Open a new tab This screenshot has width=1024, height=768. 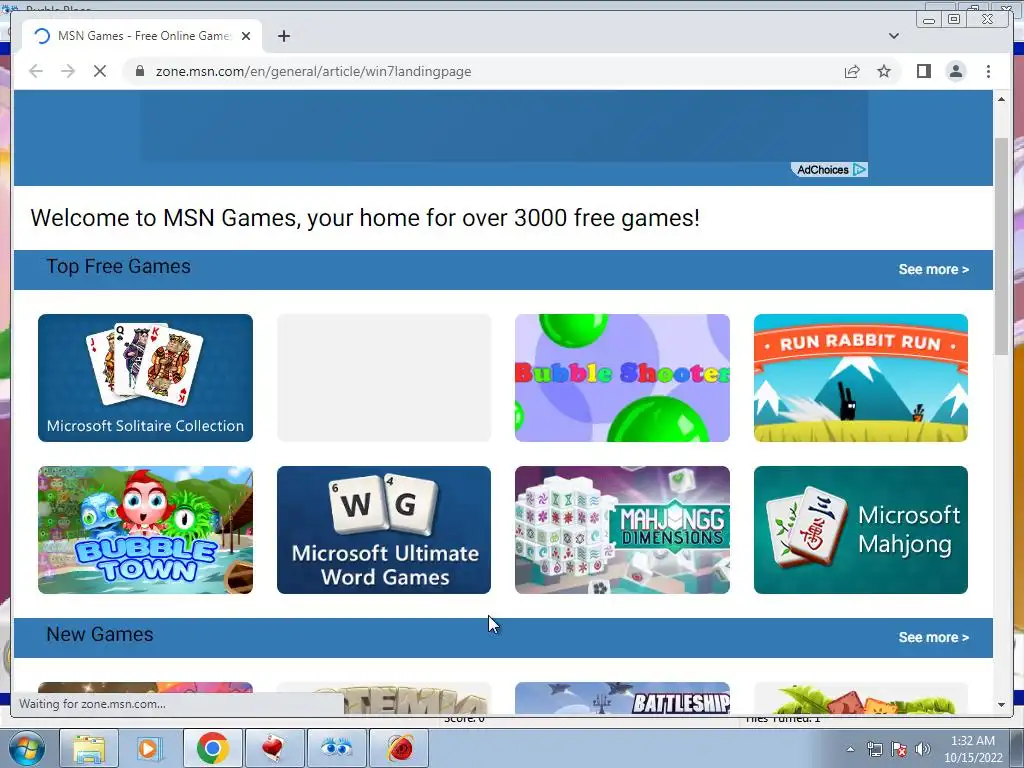click(283, 36)
